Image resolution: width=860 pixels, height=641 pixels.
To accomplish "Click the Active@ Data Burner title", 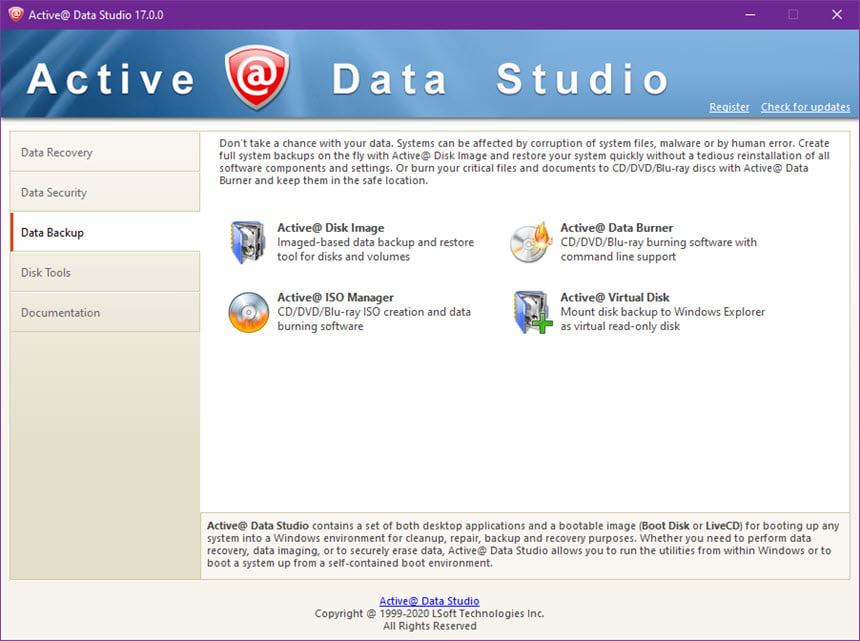I will click(x=616, y=228).
